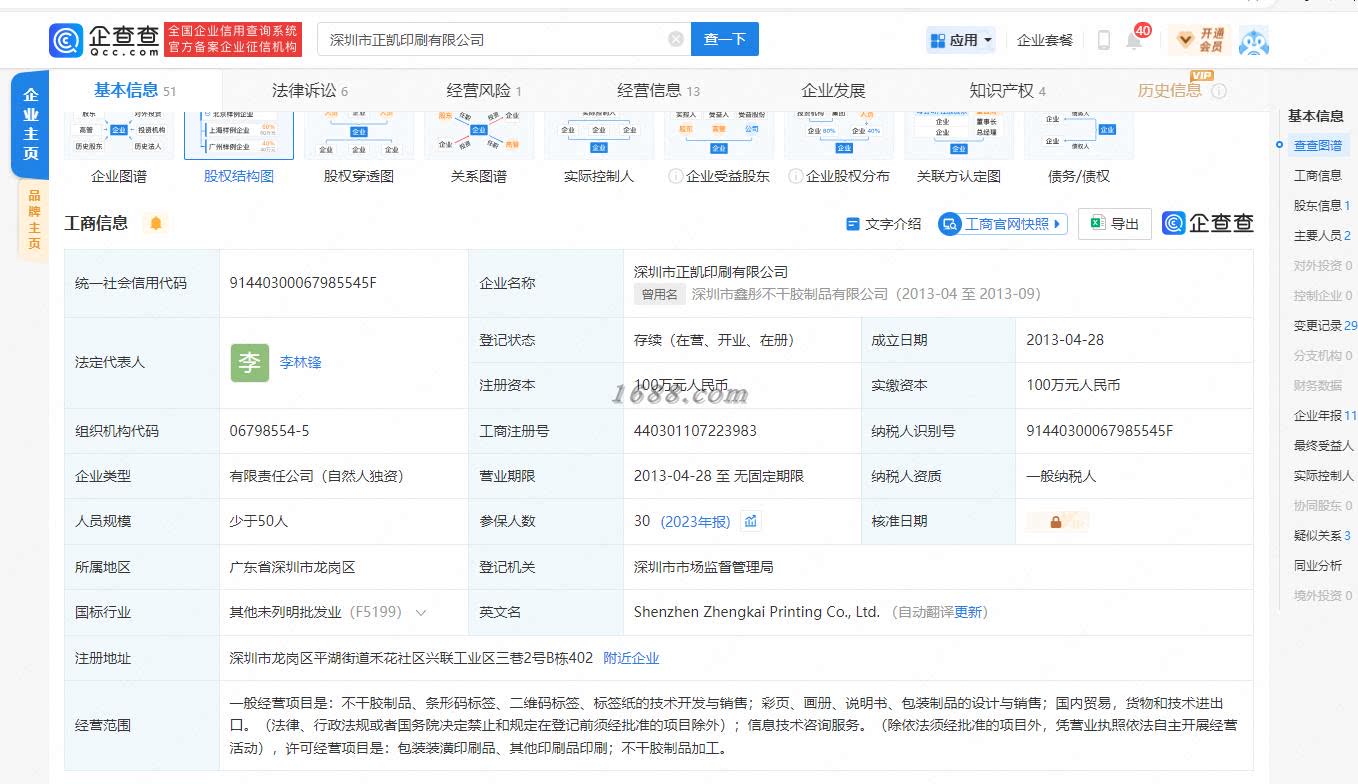Click the 开通会员 VIP icon

(x=1201, y=40)
